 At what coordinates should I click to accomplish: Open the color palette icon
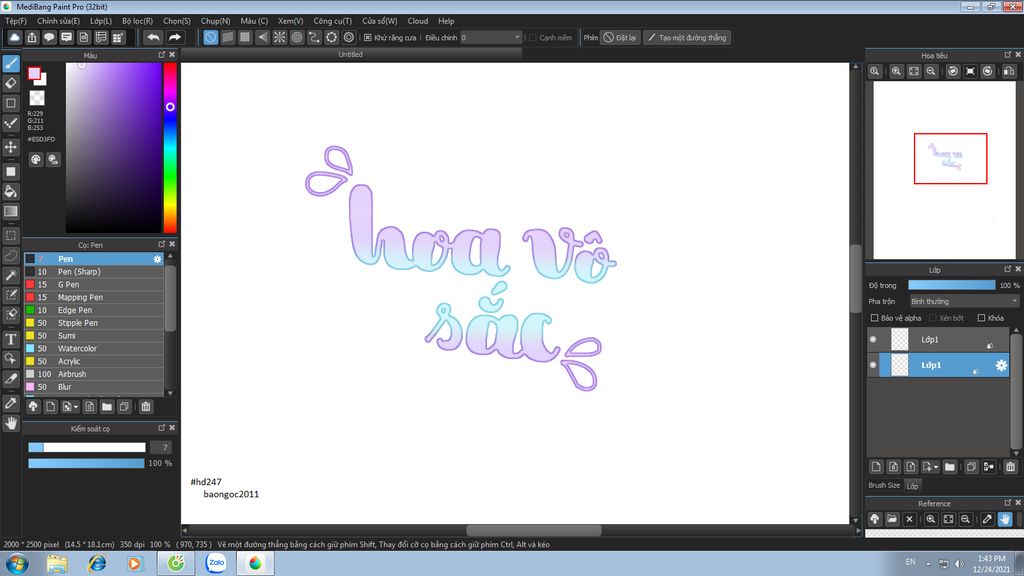(36, 159)
